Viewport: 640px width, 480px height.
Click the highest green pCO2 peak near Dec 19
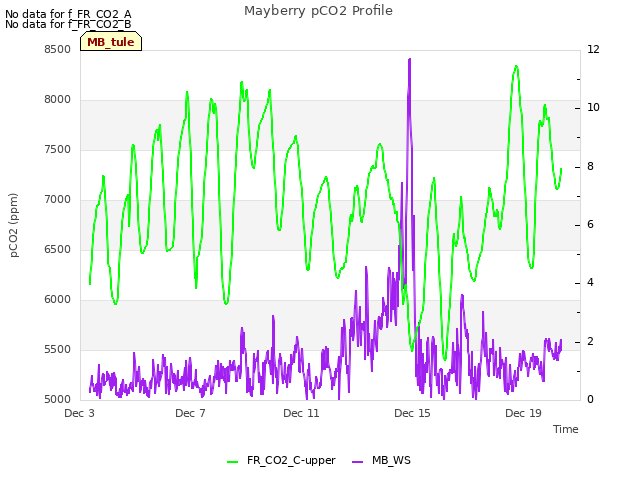point(516,66)
